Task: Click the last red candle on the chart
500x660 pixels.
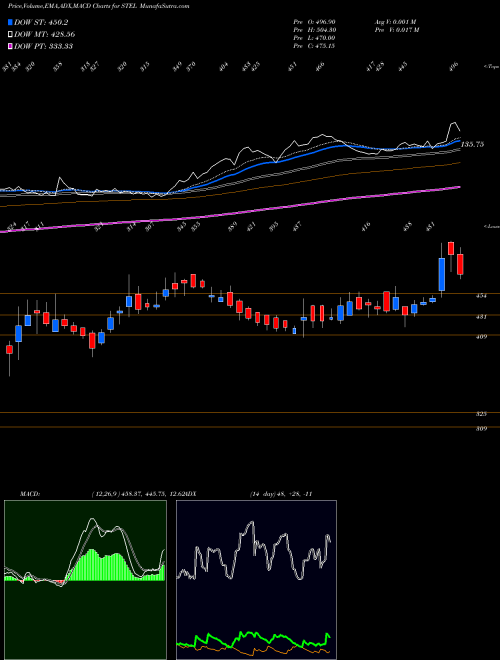Action: [460, 264]
